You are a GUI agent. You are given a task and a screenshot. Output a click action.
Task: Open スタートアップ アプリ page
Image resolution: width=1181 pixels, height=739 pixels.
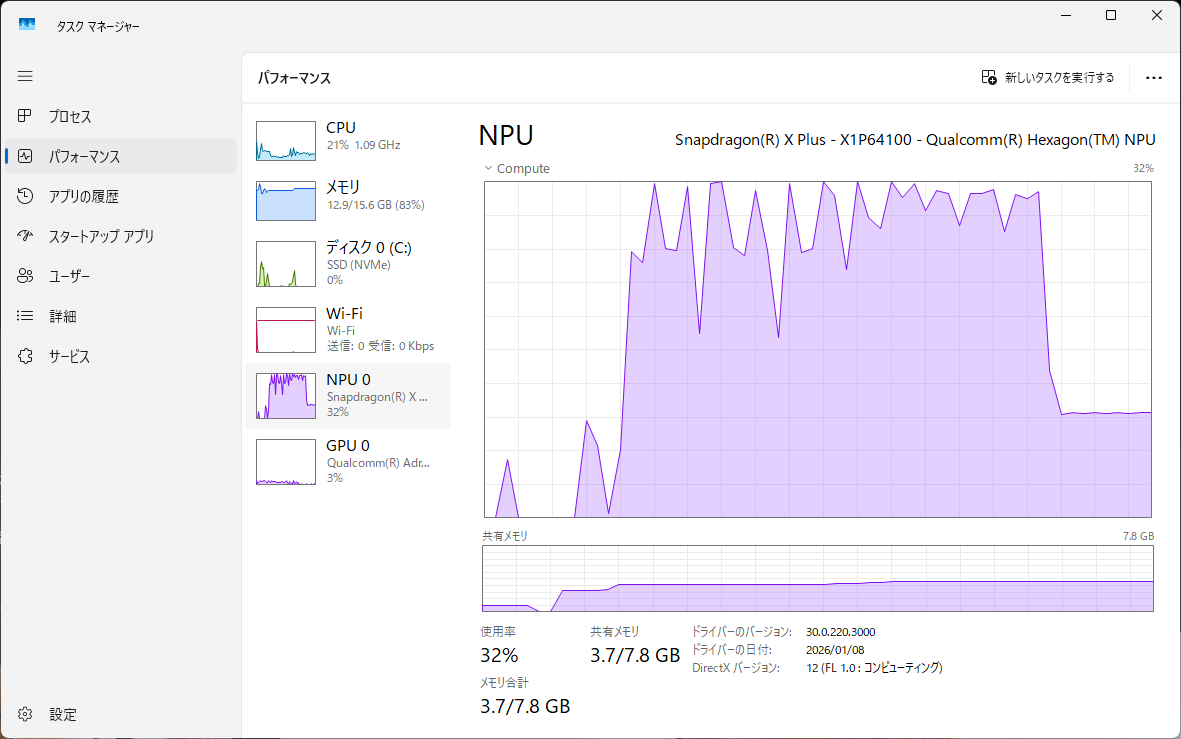click(x=102, y=237)
